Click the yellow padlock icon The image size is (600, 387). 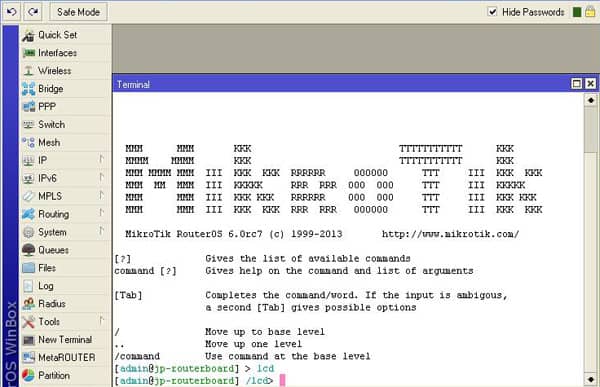point(590,12)
